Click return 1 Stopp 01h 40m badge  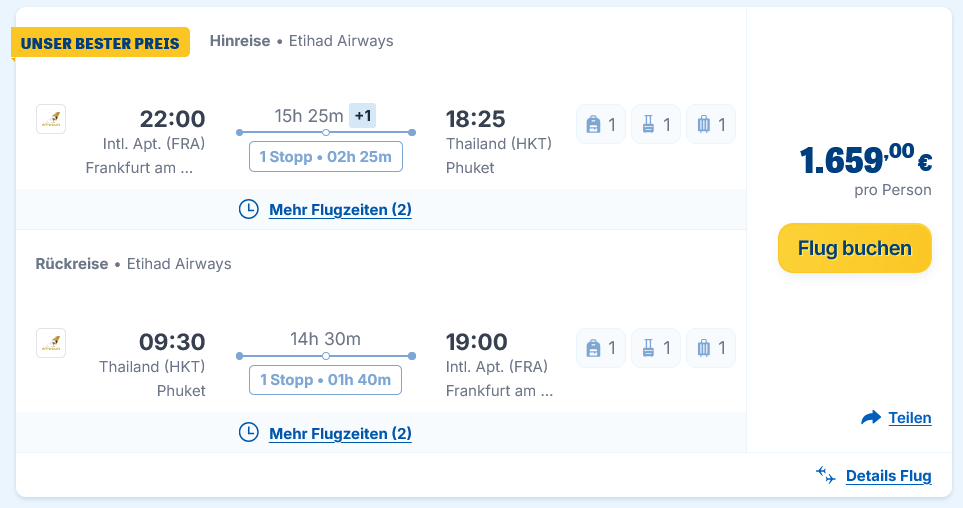[325, 380]
